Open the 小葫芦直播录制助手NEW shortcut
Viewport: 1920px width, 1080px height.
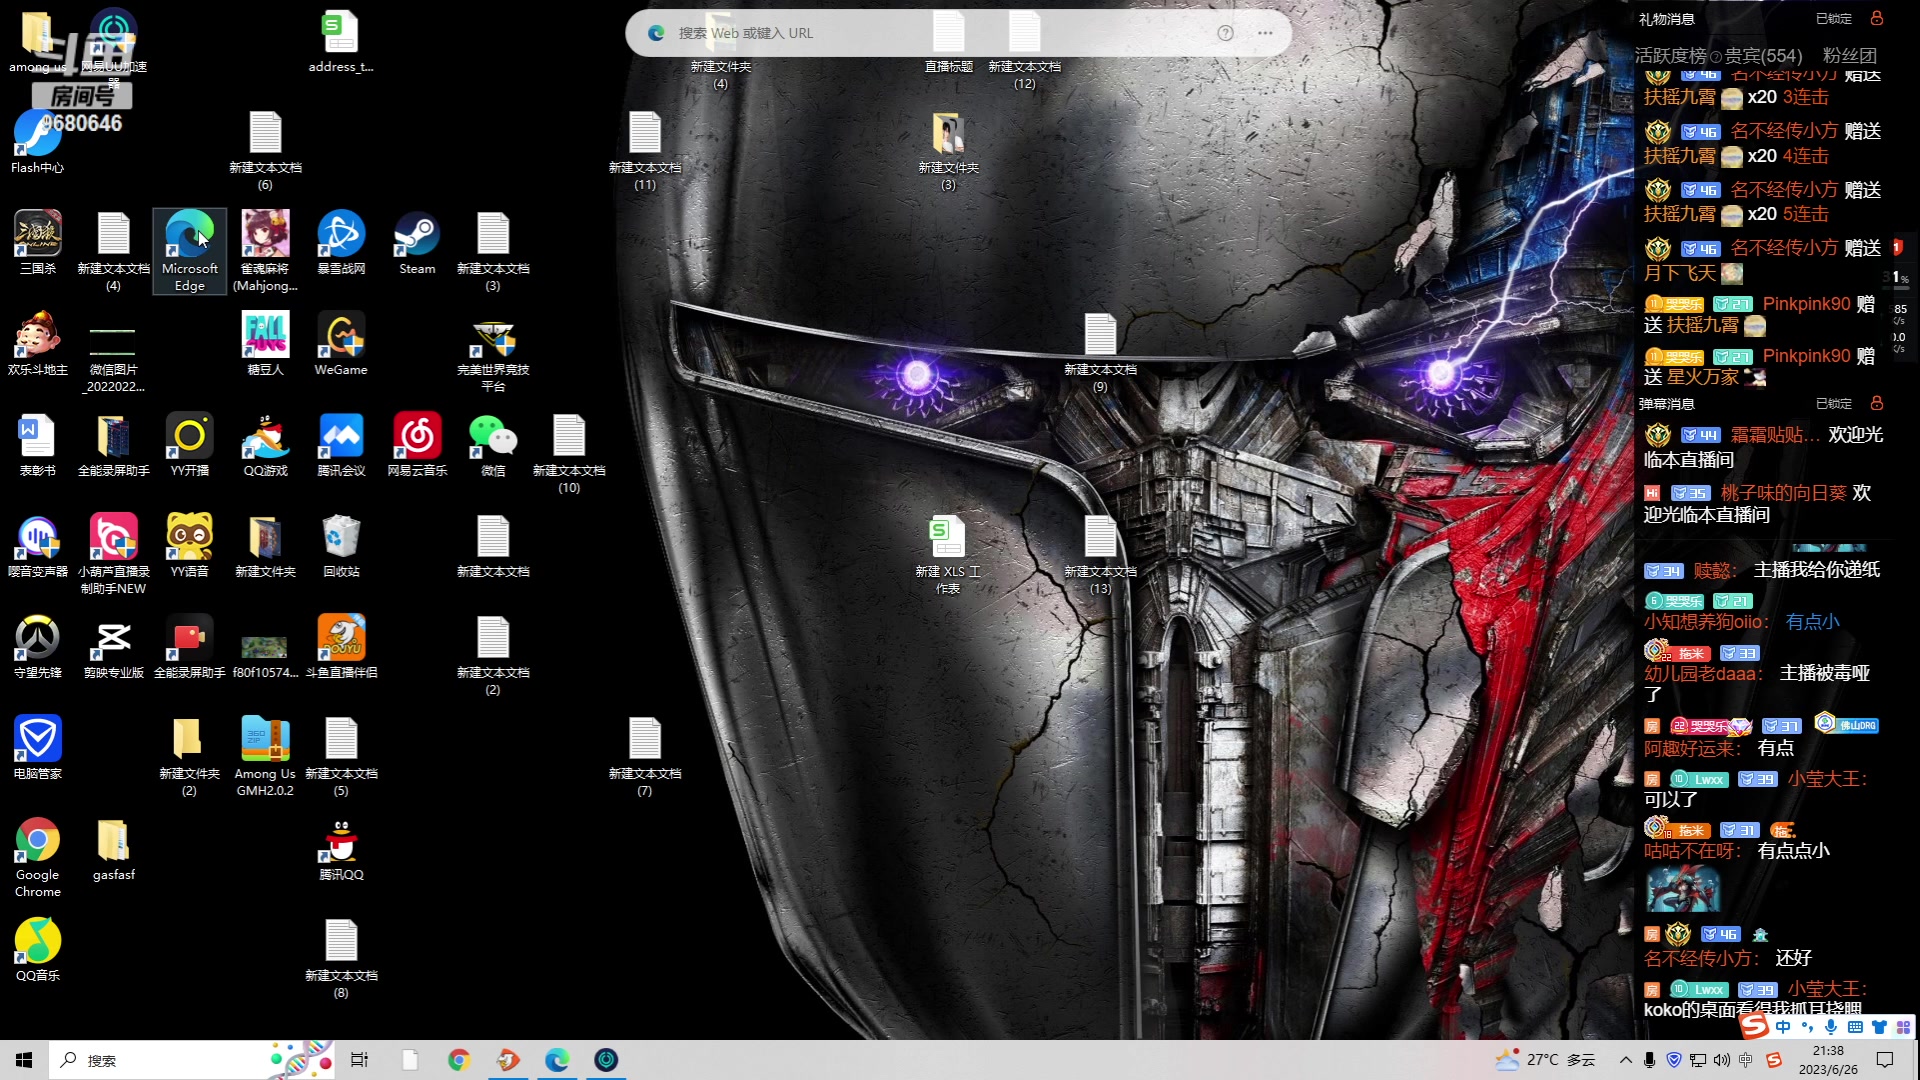click(x=114, y=554)
